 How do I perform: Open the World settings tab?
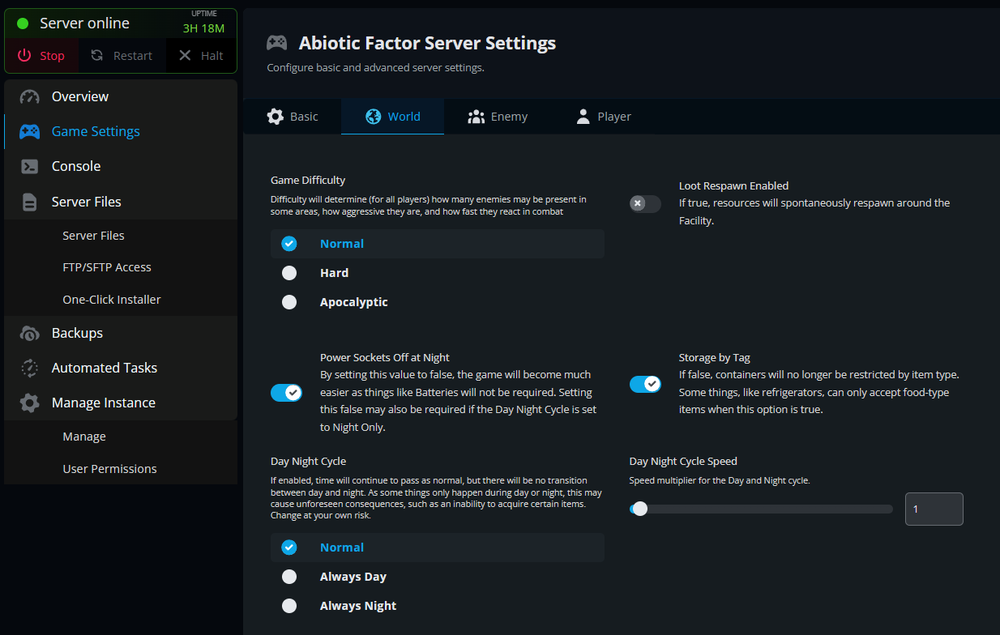point(392,117)
